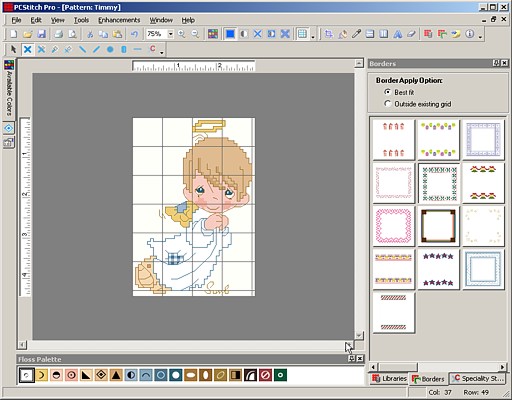
Task: Select the backslash backstitch line tool
Action: (x=82, y=49)
